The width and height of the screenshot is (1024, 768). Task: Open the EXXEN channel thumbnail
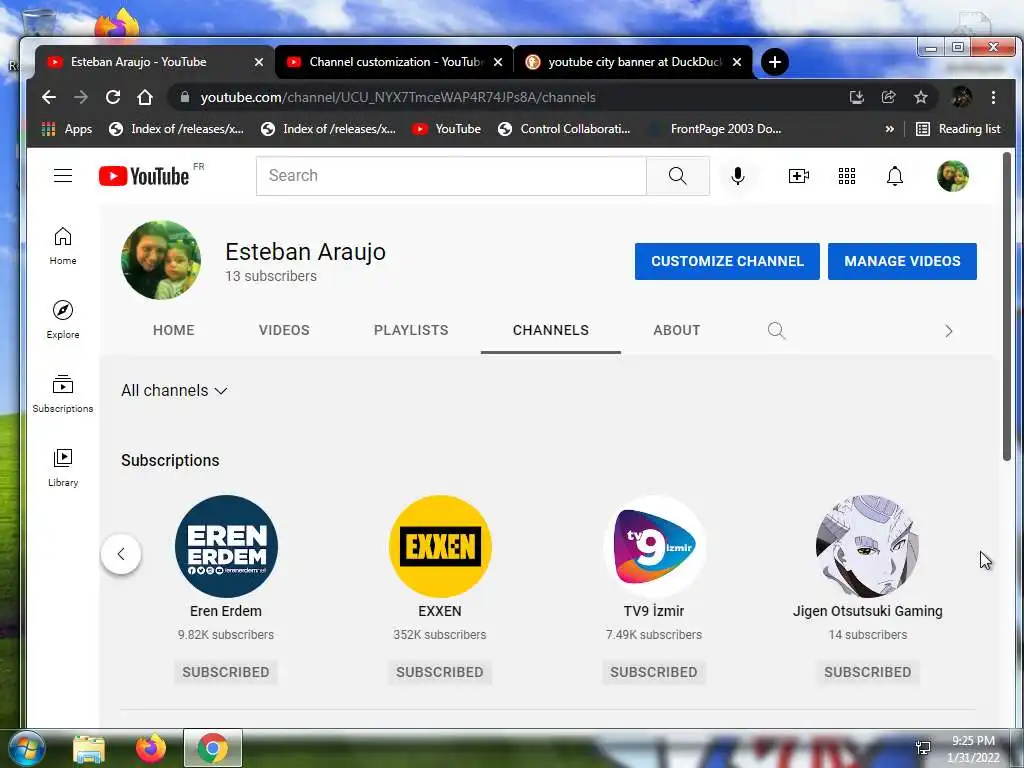tap(440, 546)
